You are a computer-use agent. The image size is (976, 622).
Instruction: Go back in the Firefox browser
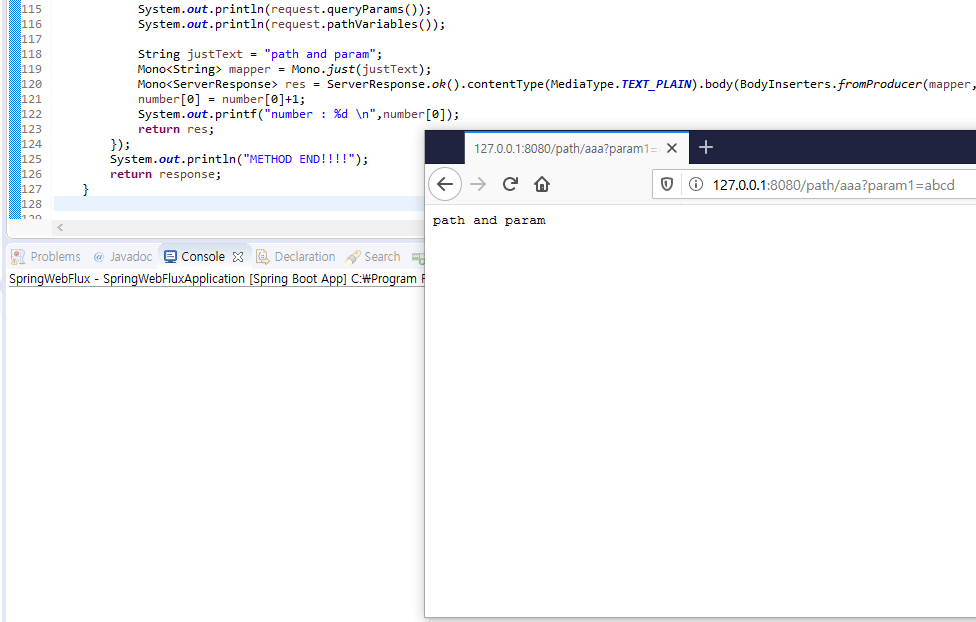(444, 184)
